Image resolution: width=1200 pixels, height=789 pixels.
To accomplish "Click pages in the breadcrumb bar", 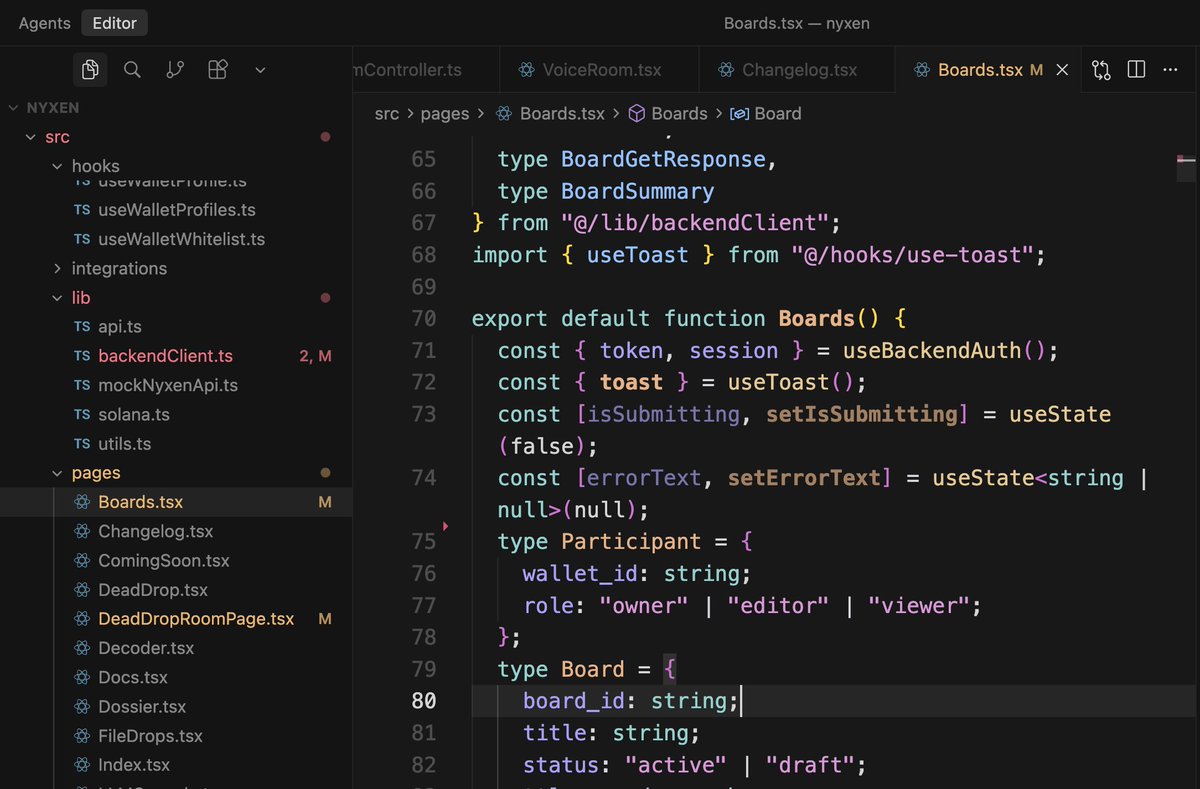I will [445, 113].
